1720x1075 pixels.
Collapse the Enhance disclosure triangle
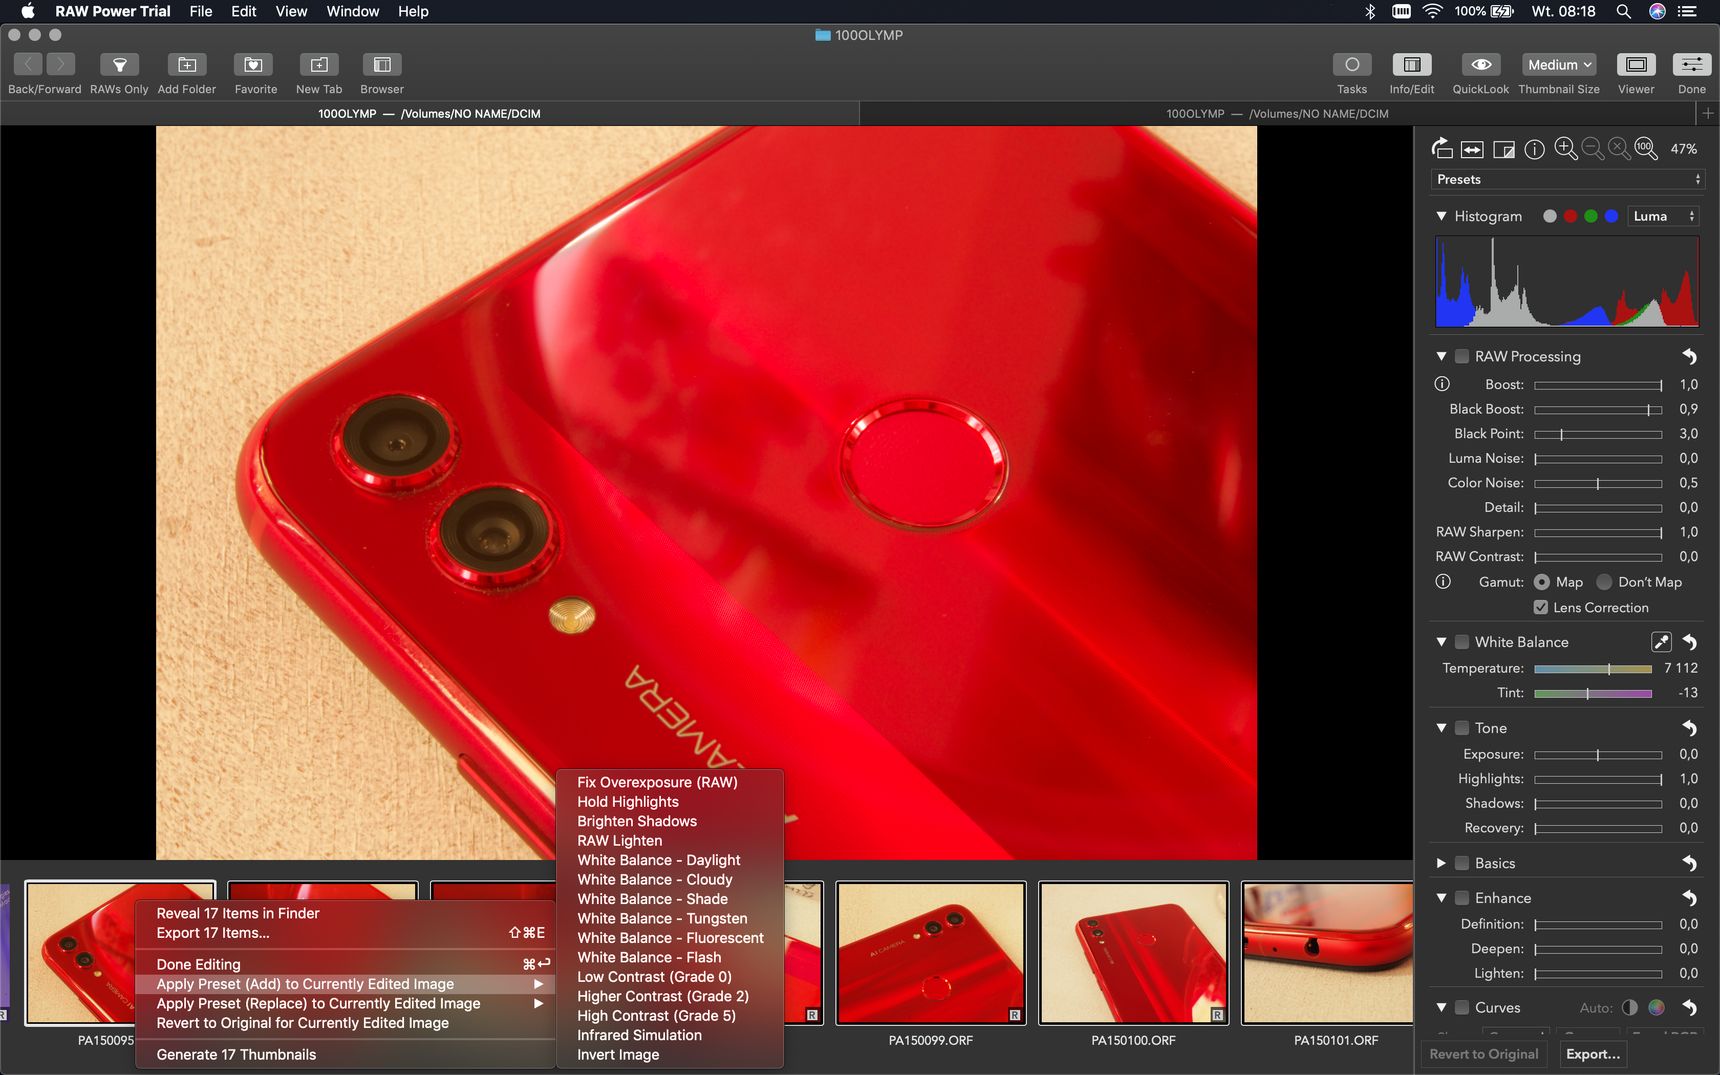tap(1441, 898)
